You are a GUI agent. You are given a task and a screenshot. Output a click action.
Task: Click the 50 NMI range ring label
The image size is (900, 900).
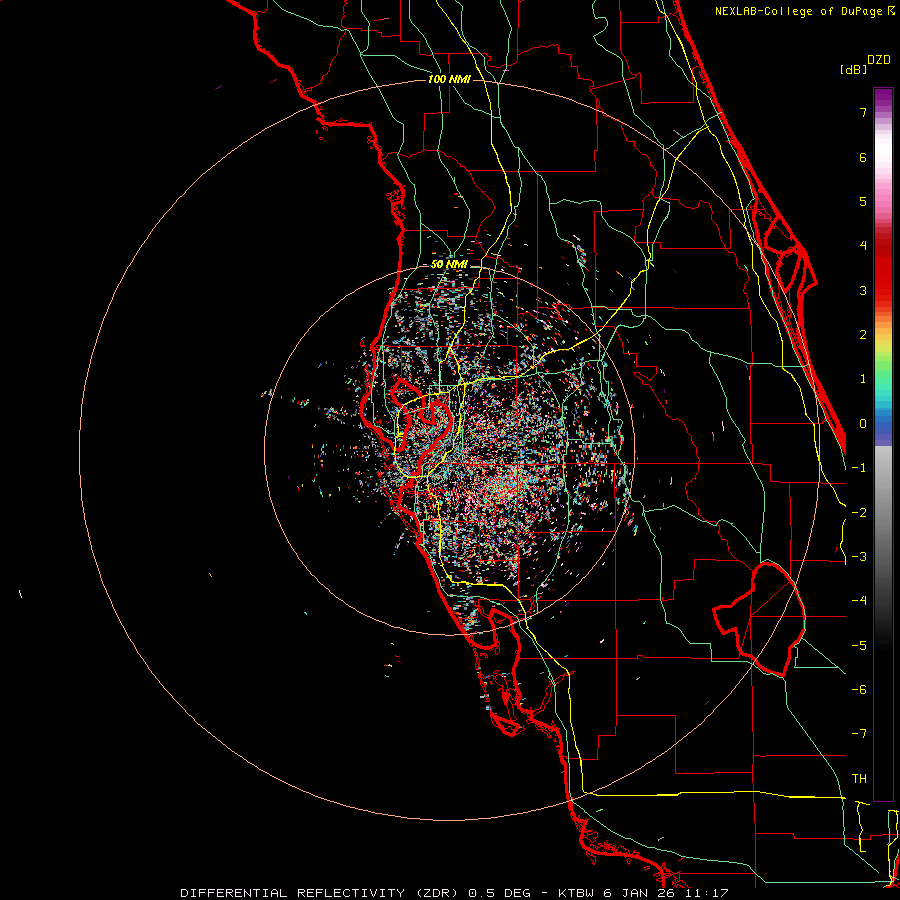click(x=449, y=265)
